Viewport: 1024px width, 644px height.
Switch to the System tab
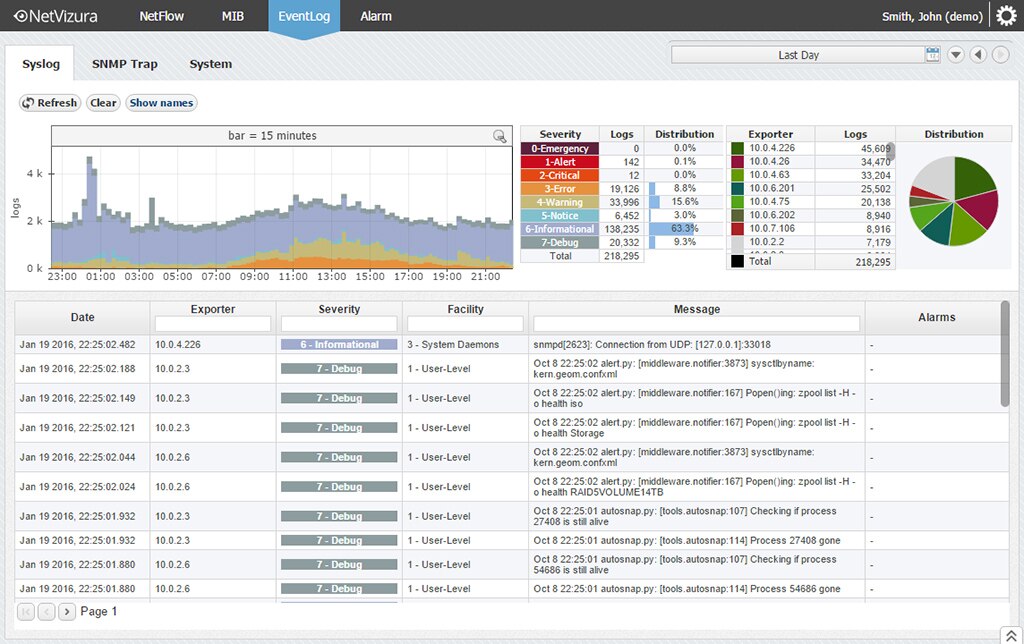(210, 64)
